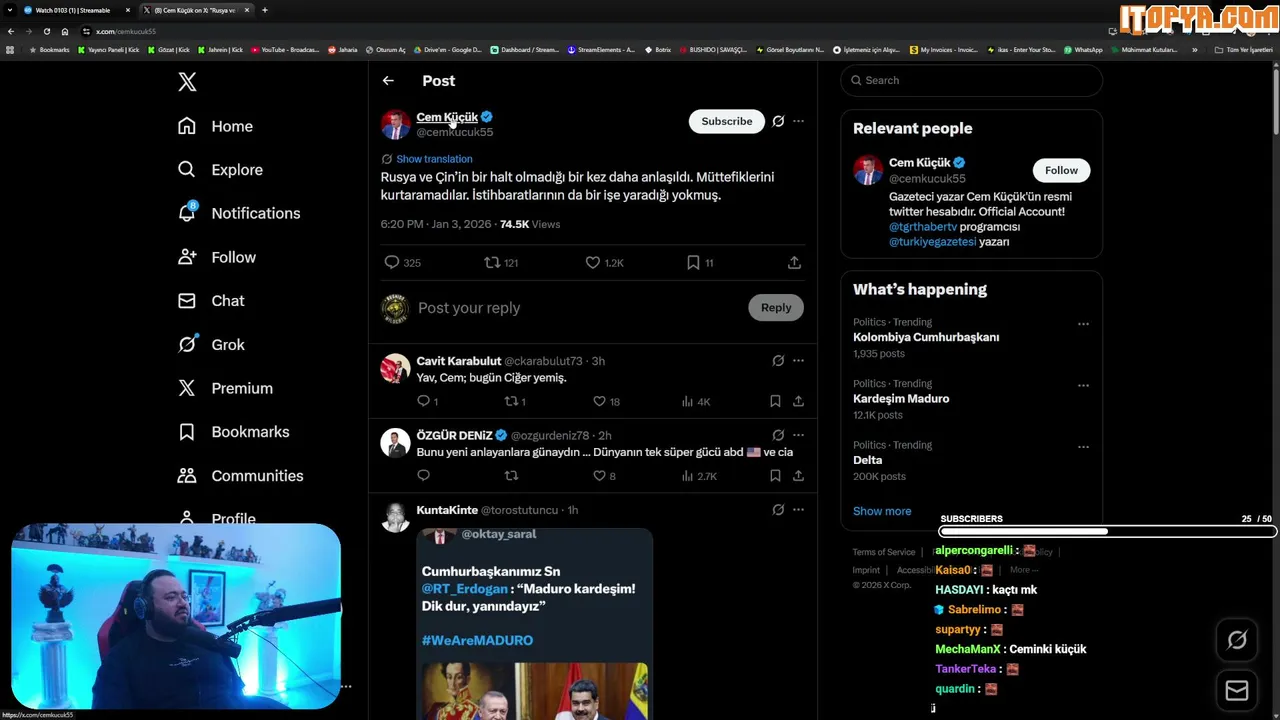Reply to ÖZGÜR DENİZ's comment
The height and width of the screenshot is (720, 1280).
423,476
